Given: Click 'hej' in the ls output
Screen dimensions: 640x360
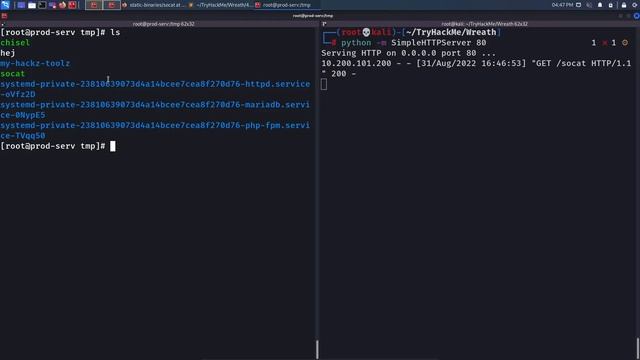Looking at the screenshot, I should pyautogui.click(x=8, y=53).
